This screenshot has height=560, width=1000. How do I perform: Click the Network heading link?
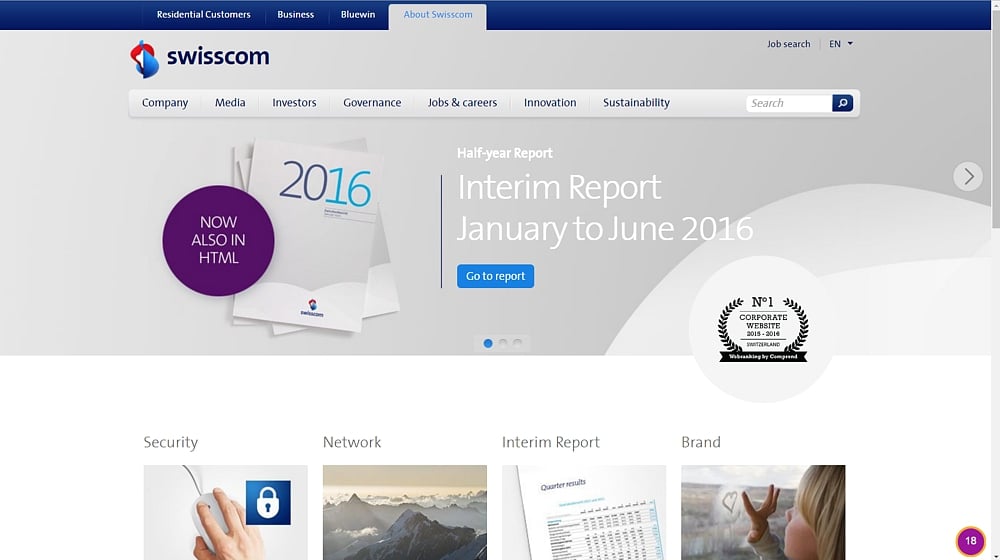coord(351,442)
